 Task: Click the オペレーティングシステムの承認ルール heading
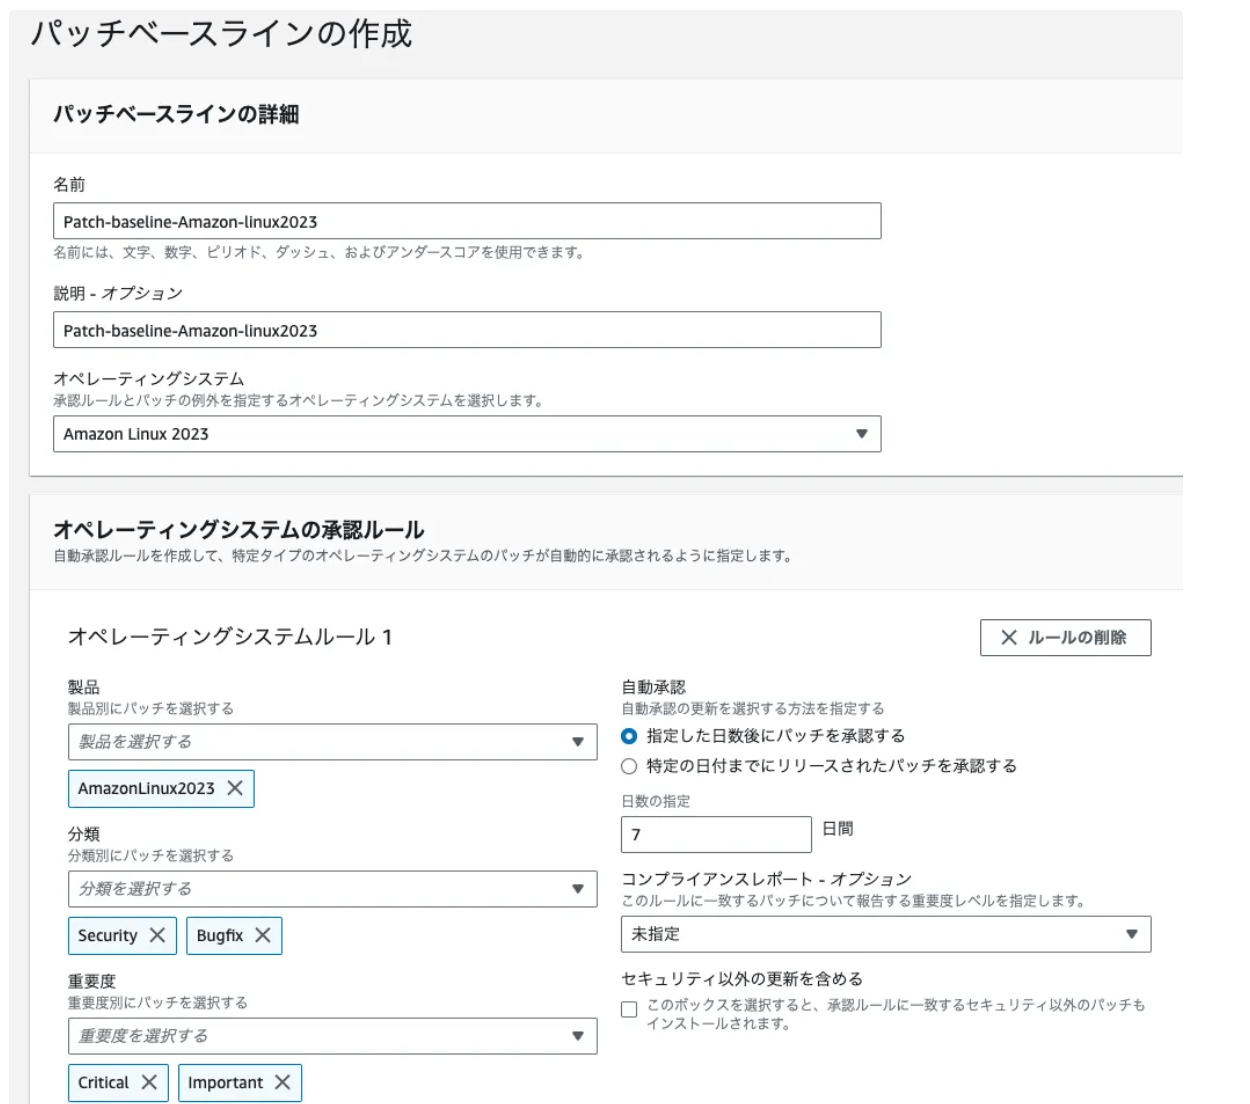pyautogui.click(x=238, y=529)
